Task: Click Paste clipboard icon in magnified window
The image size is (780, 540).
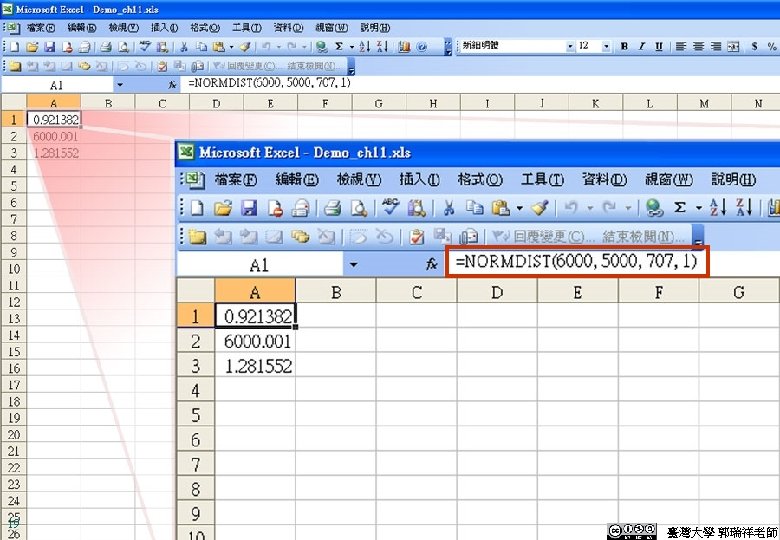Action: [501, 208]
